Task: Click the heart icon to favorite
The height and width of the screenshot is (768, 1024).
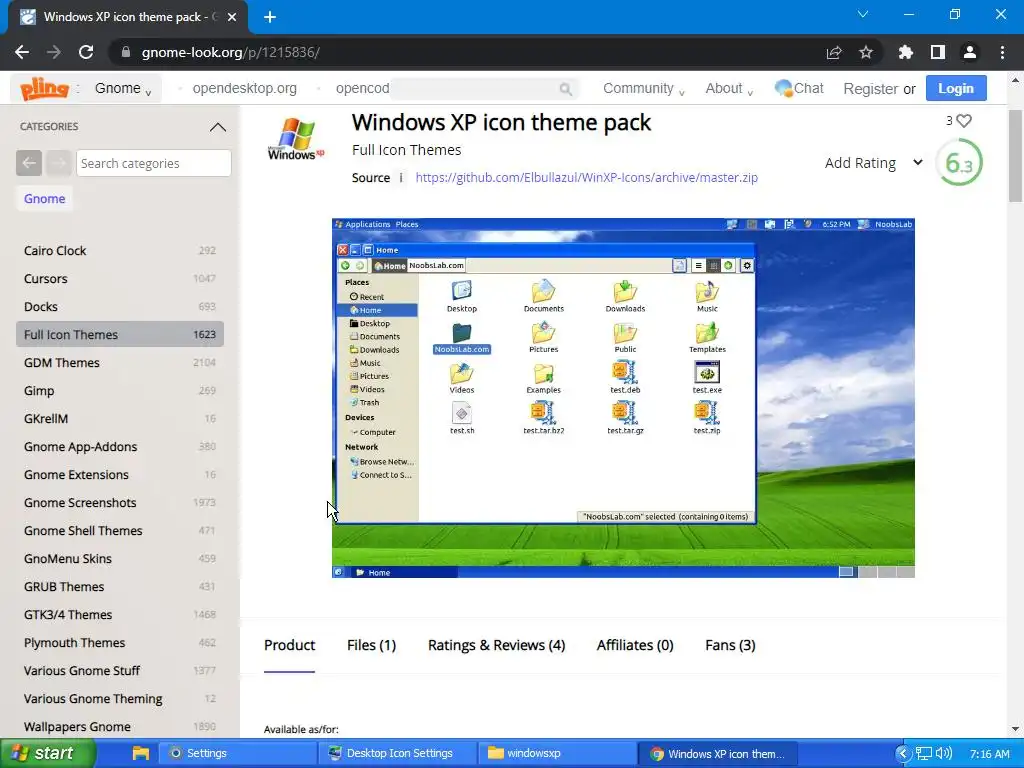Action: coord(964,120)
